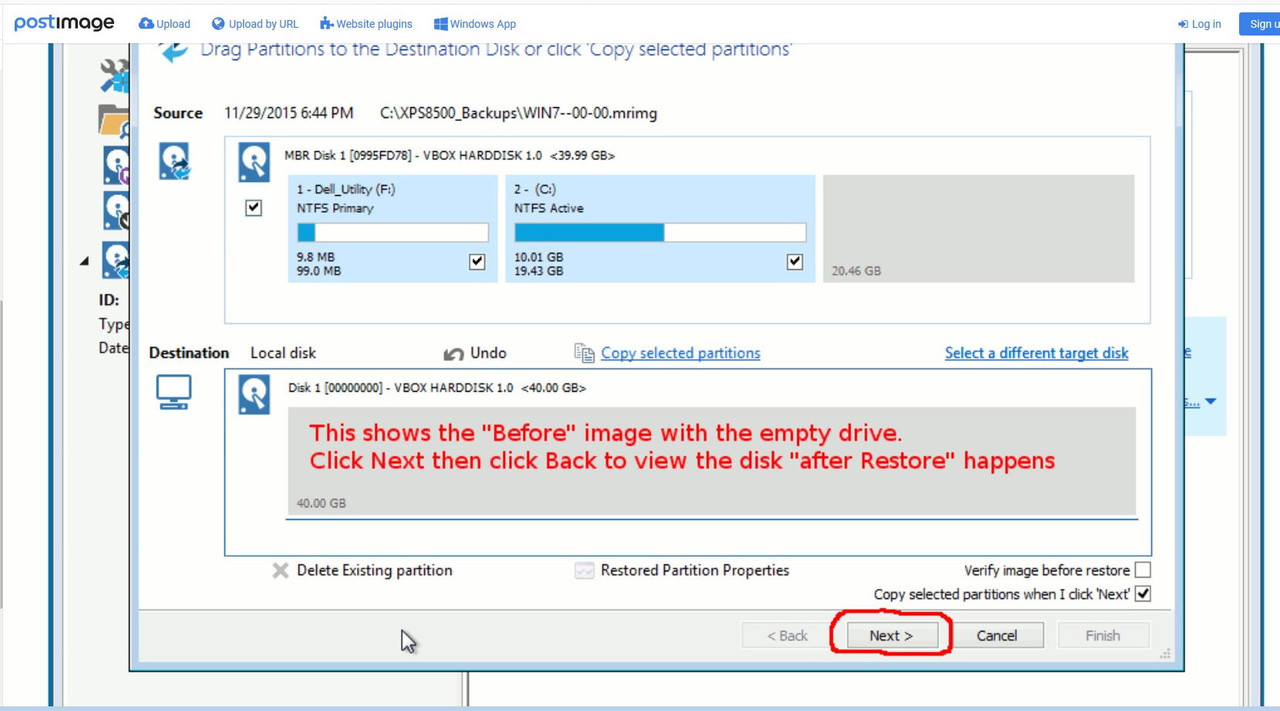Click the Next button
The width and height of the screenshot is (1280, 711).
click(891, 635)
